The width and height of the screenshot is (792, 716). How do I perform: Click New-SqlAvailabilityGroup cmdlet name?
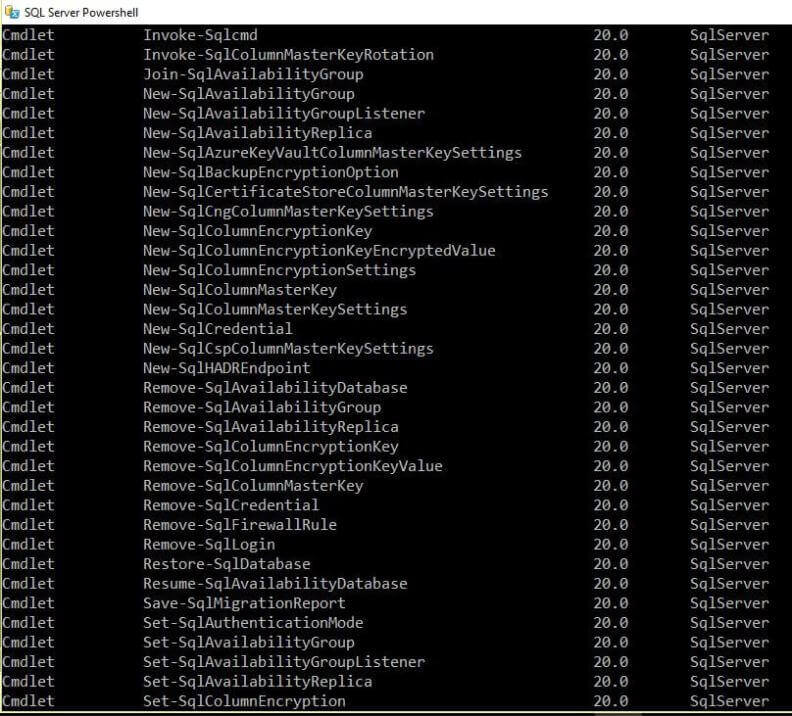tap(249, 94)
